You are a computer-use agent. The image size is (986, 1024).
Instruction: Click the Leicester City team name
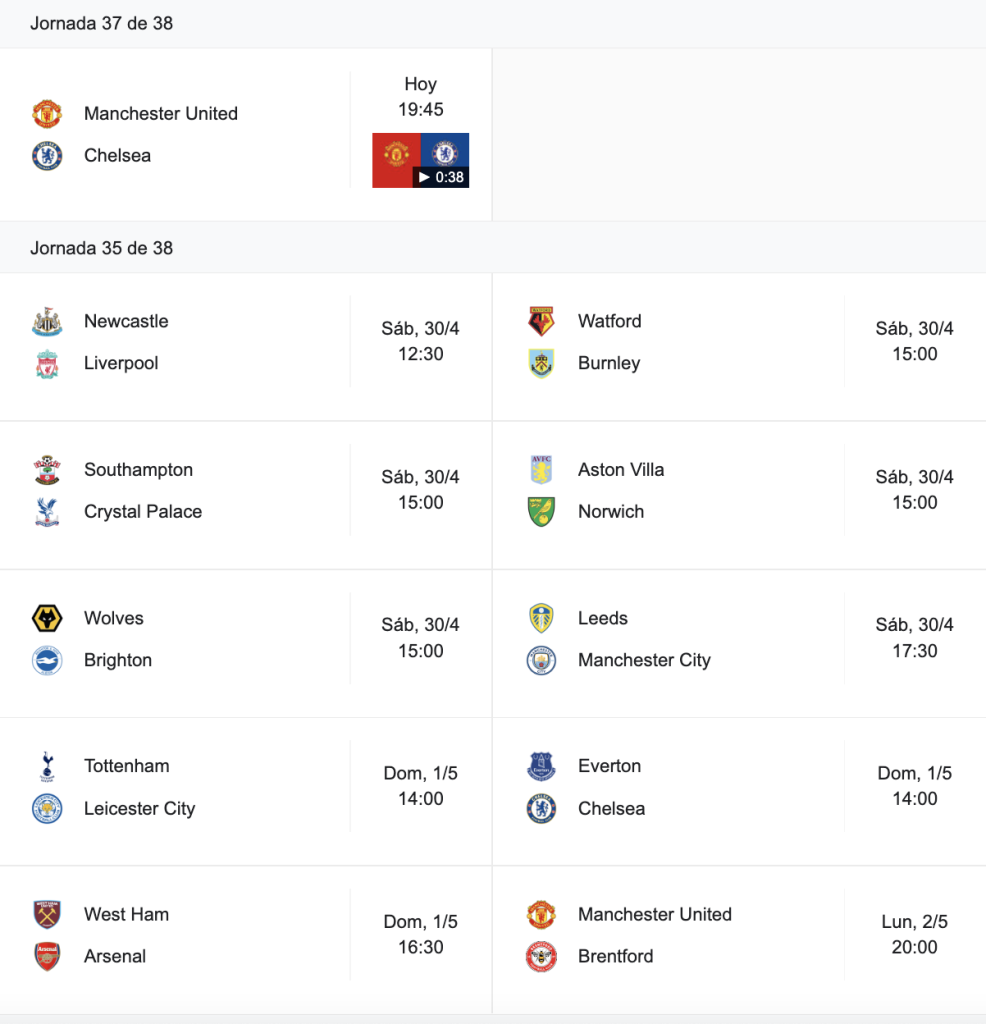[x=140, y=808]
